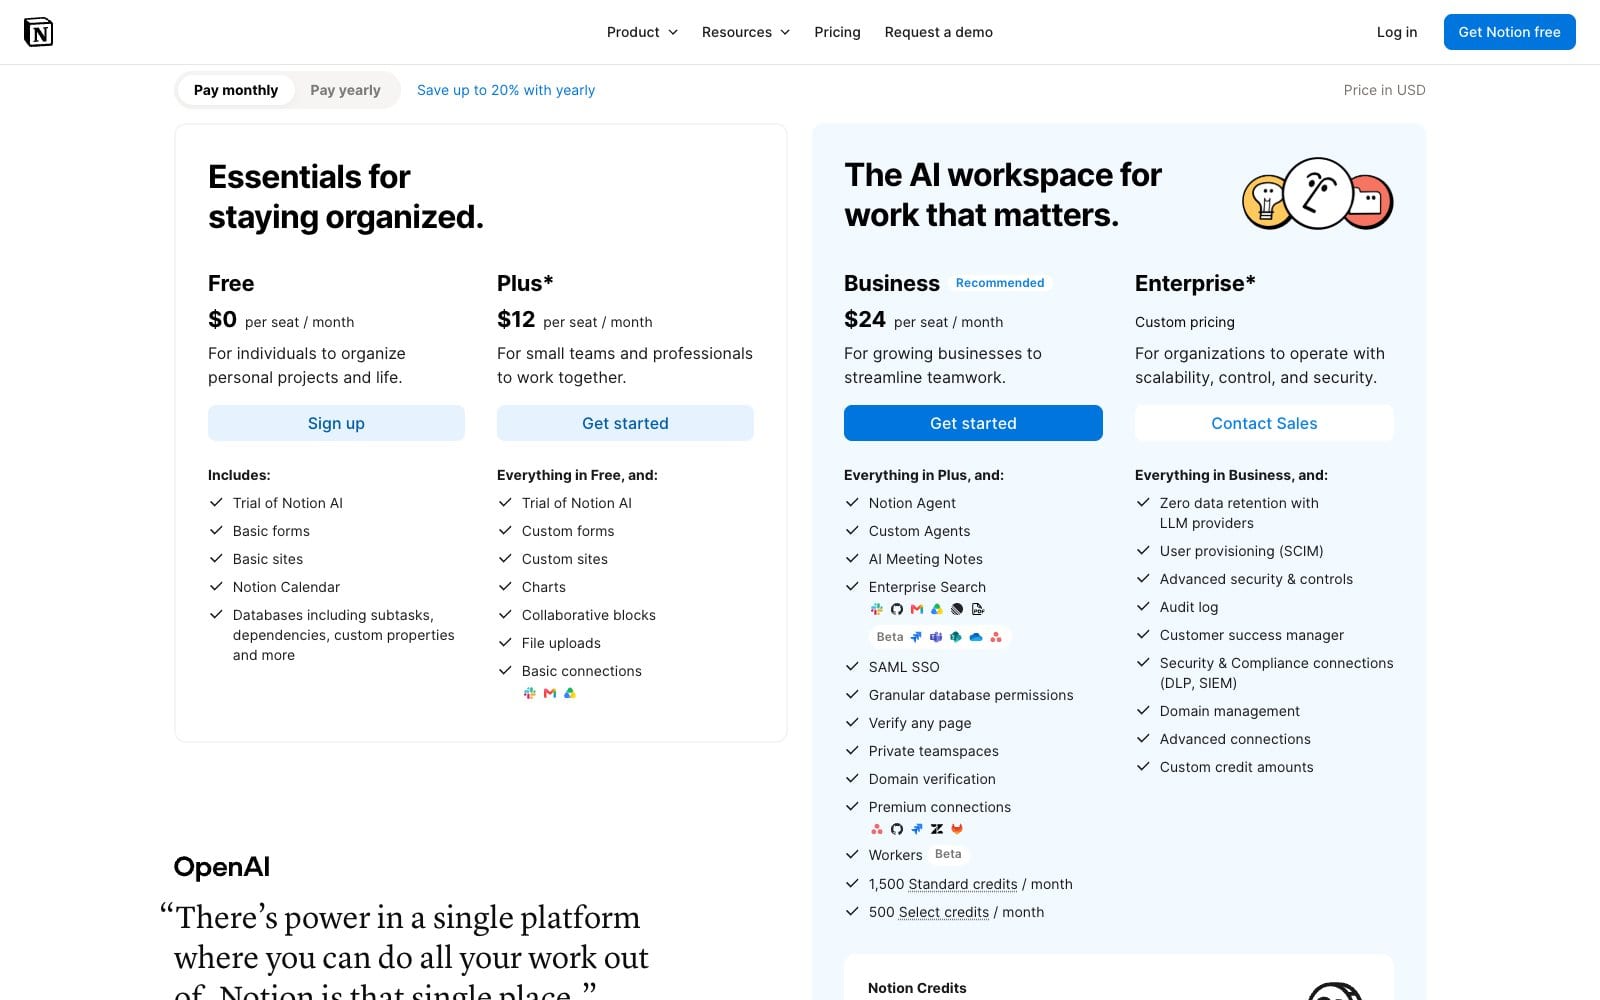Click the Slack icon under Basic connections
Screen dimensions: 1600x1000
point(530,693)
